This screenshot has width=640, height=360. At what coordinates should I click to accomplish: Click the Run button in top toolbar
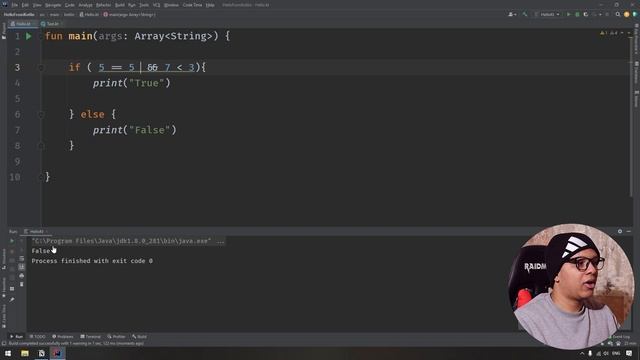point(568,14)
